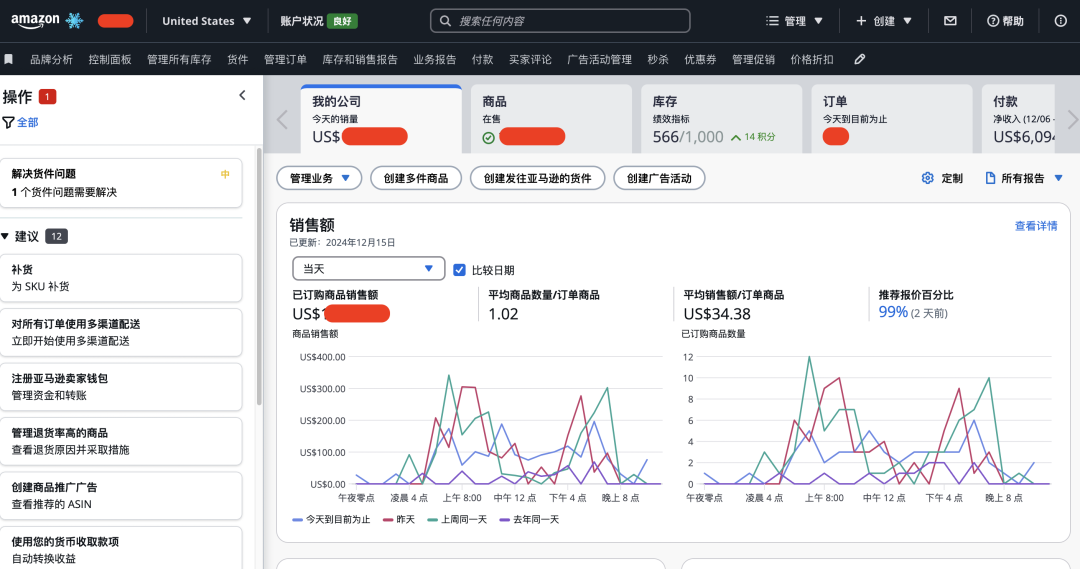Image resolution: width=1080 pixels, height=569 pixels.
Task: Click the 昨天 legend color marker
Action: 388,519
